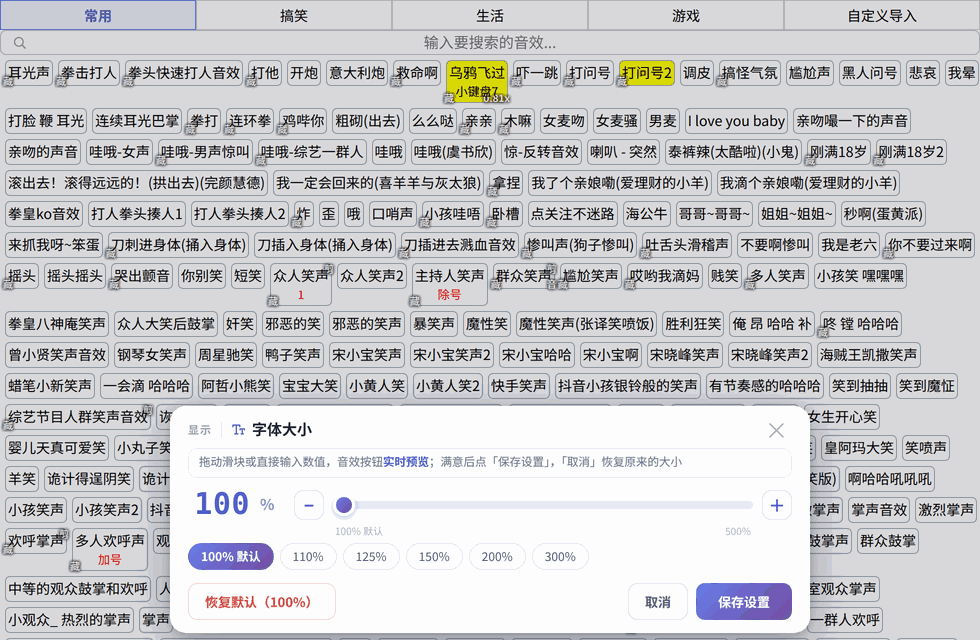Play the 胜利狂笑 sound effect

693,324
